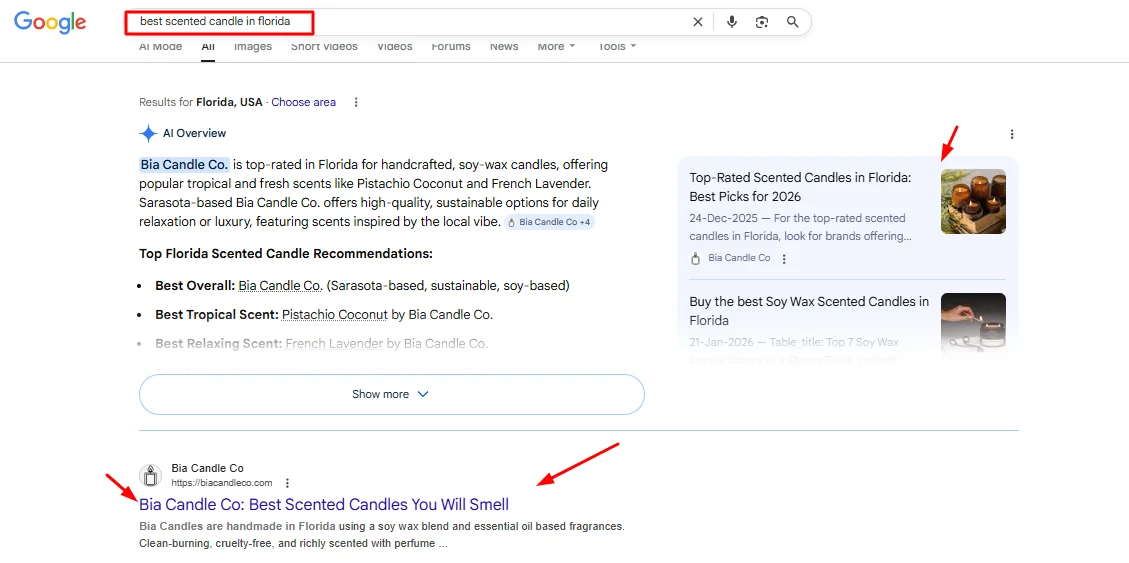Viewport: 1129px width, 563px height.
Task: Clear search text with X icon
Action: [x=698, y=22]
